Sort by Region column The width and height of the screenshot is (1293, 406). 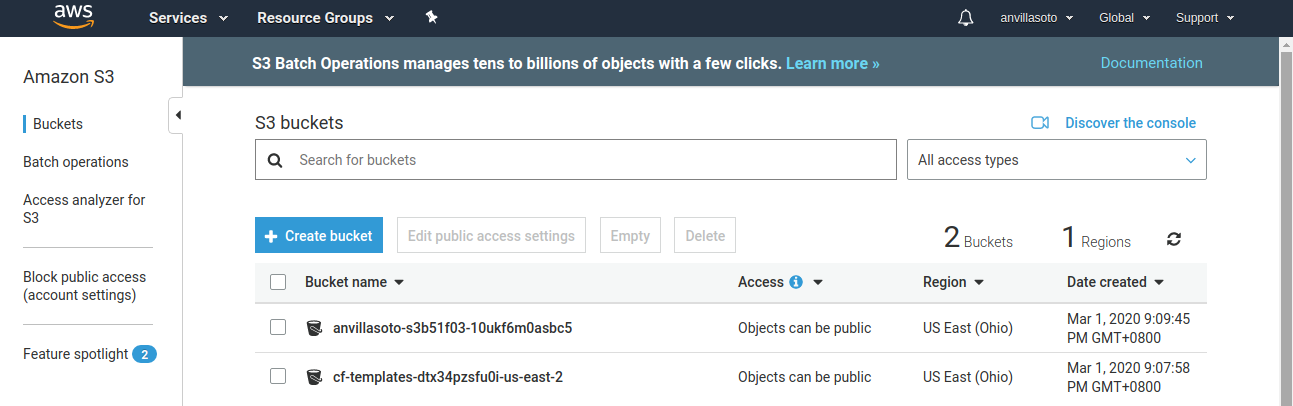point(953,282)
